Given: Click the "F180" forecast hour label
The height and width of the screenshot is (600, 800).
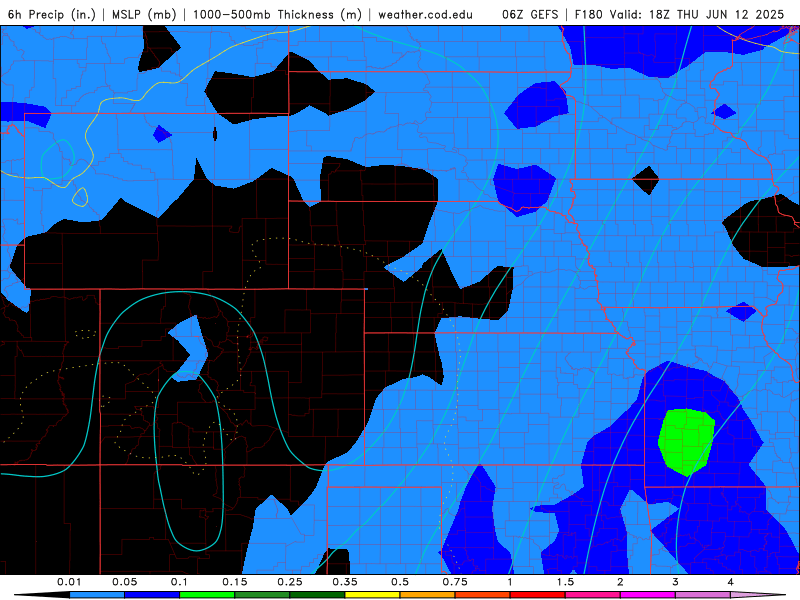Looking at the screenshot, I should (x=589, y=14).
